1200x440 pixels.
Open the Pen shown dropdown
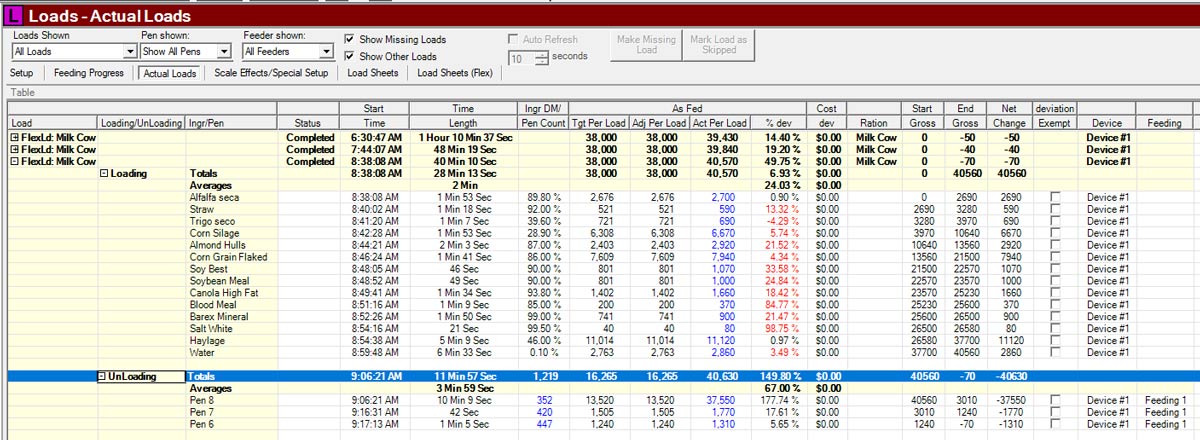pos(225,51)
